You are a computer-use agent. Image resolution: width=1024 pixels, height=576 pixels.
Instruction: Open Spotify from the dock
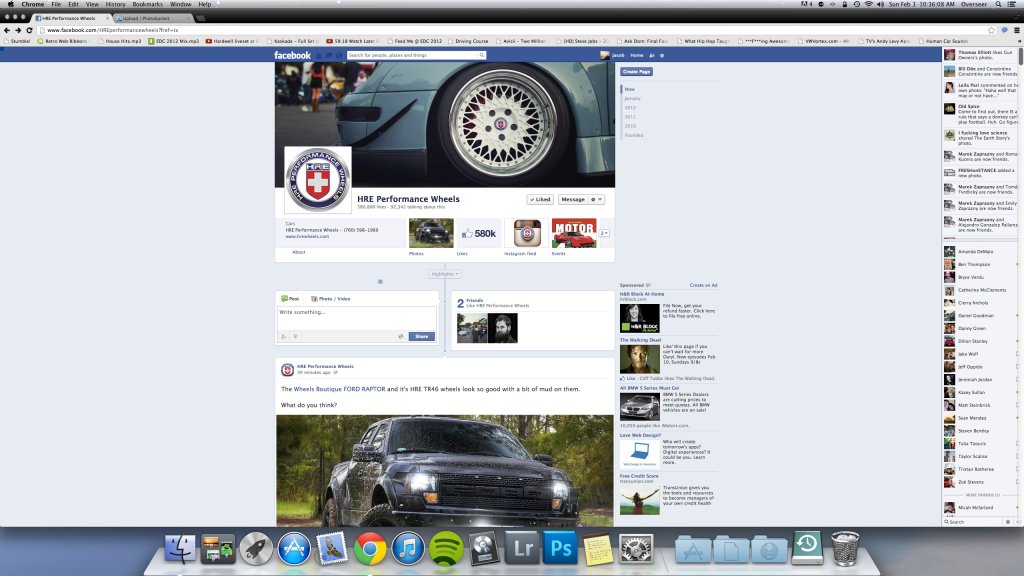pos(446,549)
